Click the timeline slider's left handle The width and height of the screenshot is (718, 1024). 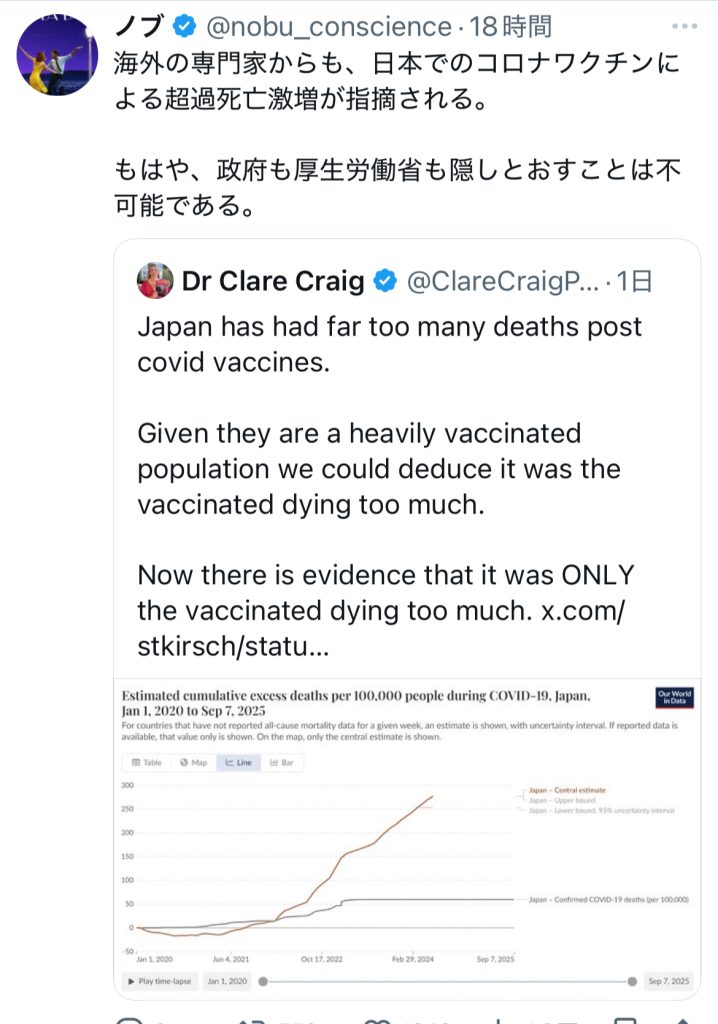(x=263, y=982)
